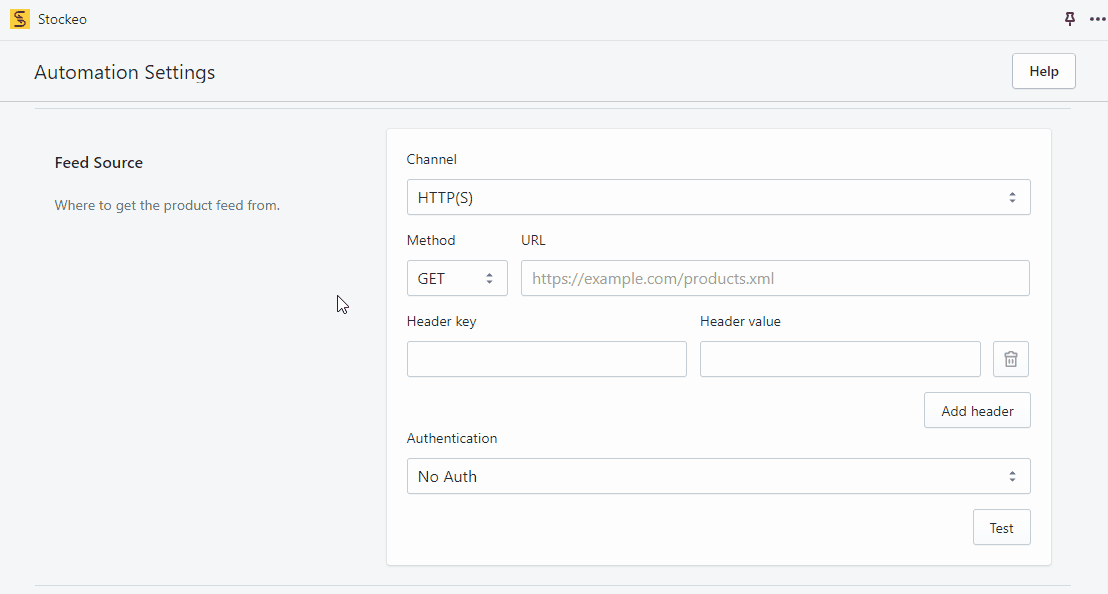
Task: Open the three-dot overflow menu
Action: [1097, 19]
